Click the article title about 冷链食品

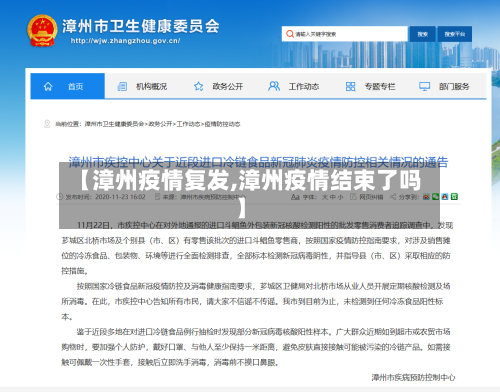(258, 162)
